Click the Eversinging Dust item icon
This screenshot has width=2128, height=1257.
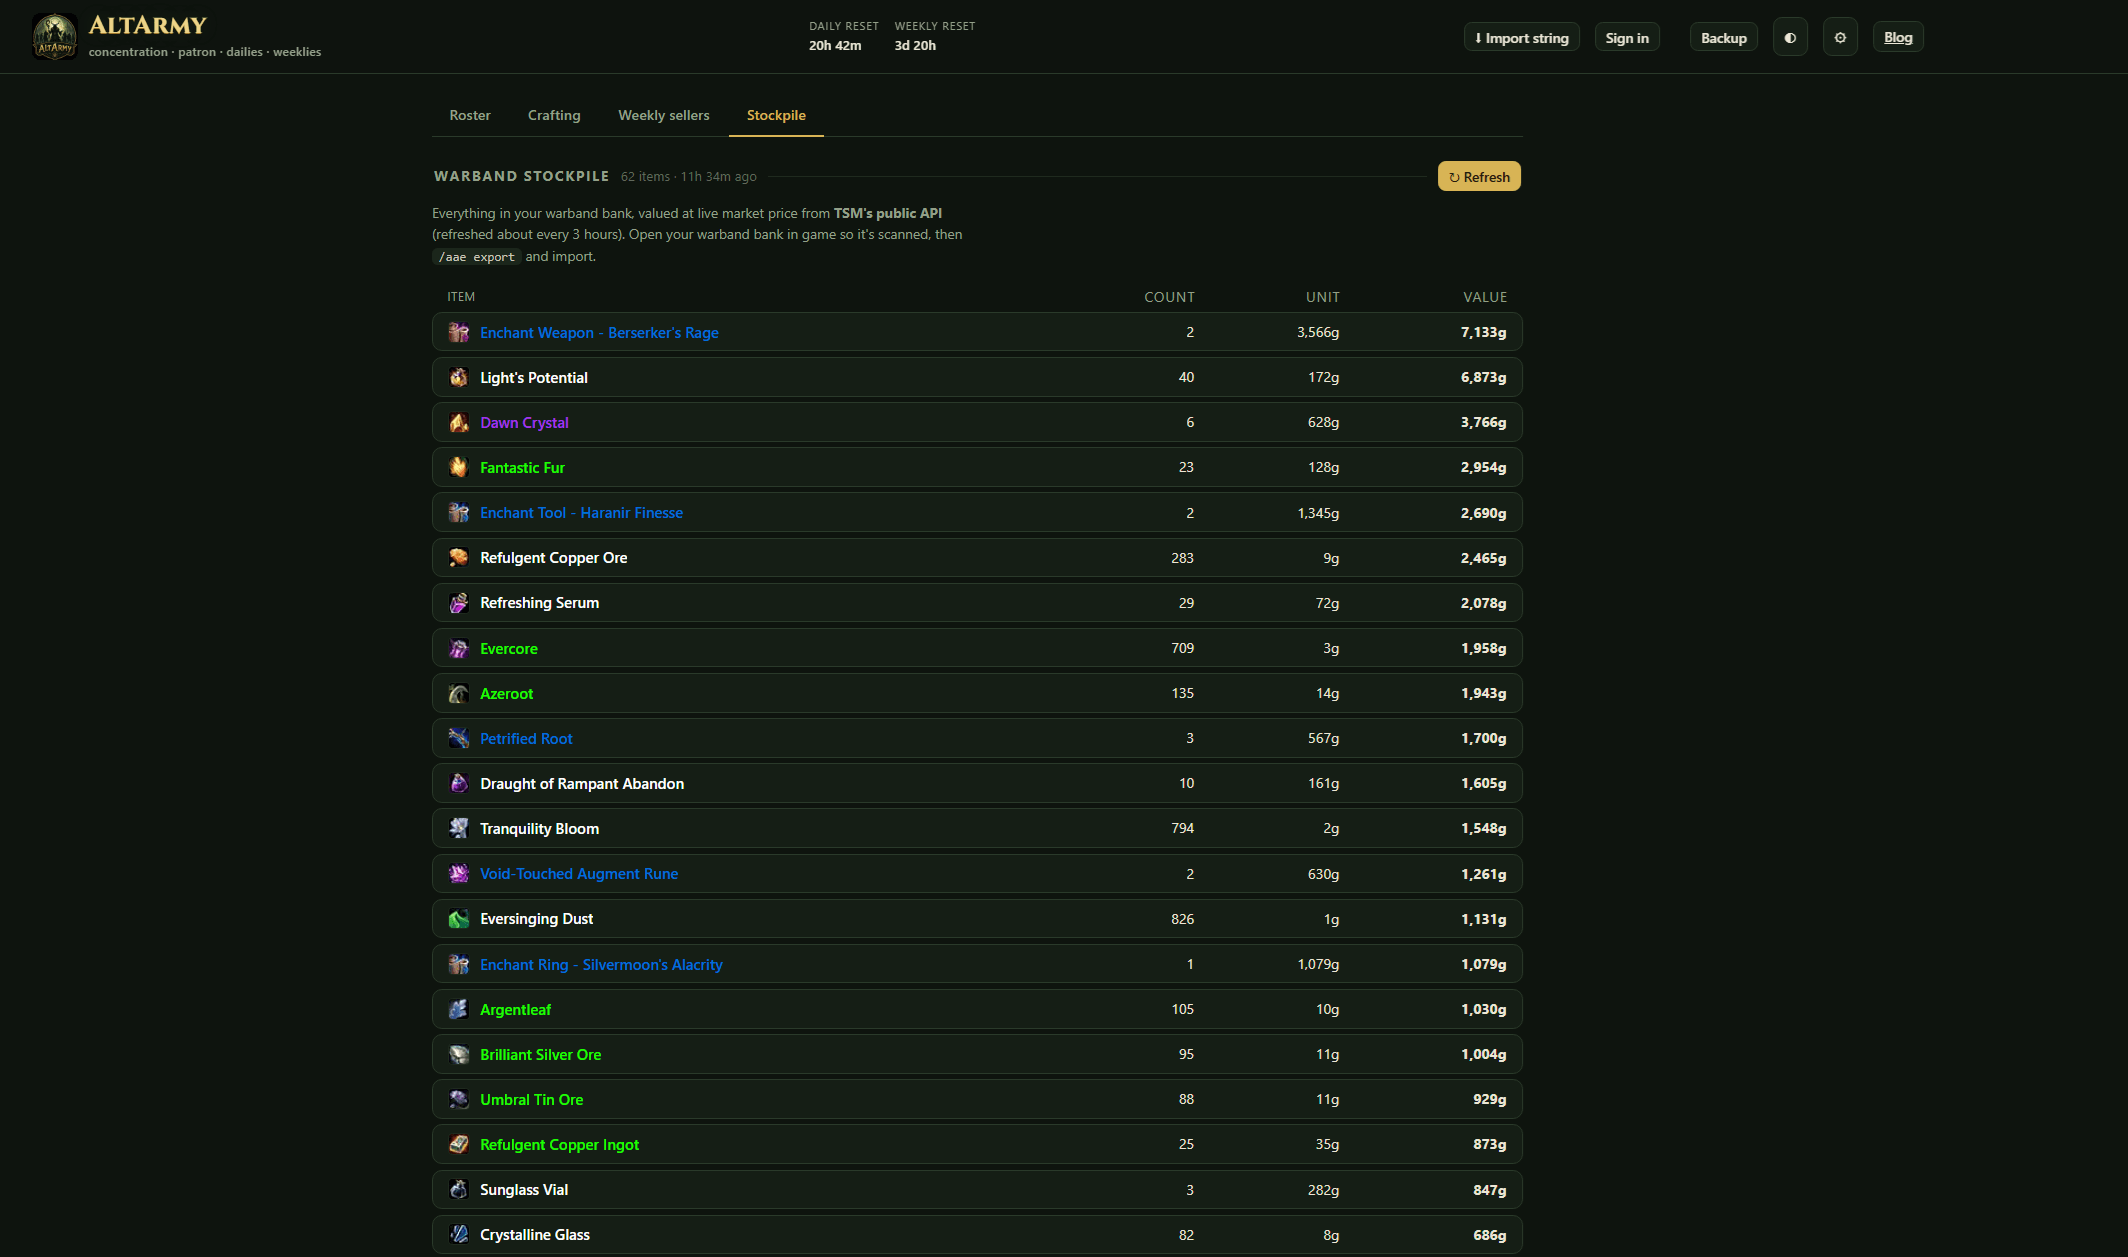pos(459,919)
